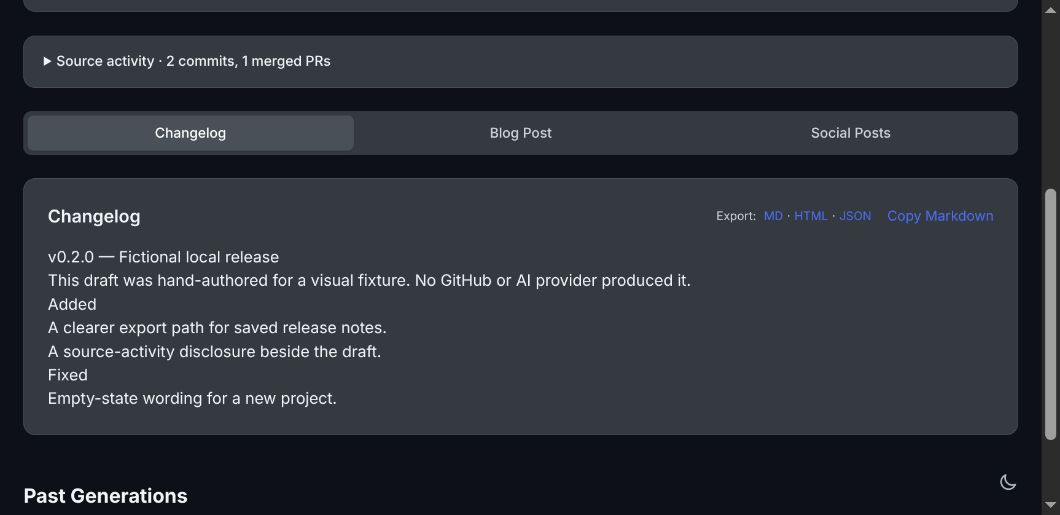Screen dimensions: 1060x515
Task: Switch to the Blog Post tab
Action: click(521, 133)
